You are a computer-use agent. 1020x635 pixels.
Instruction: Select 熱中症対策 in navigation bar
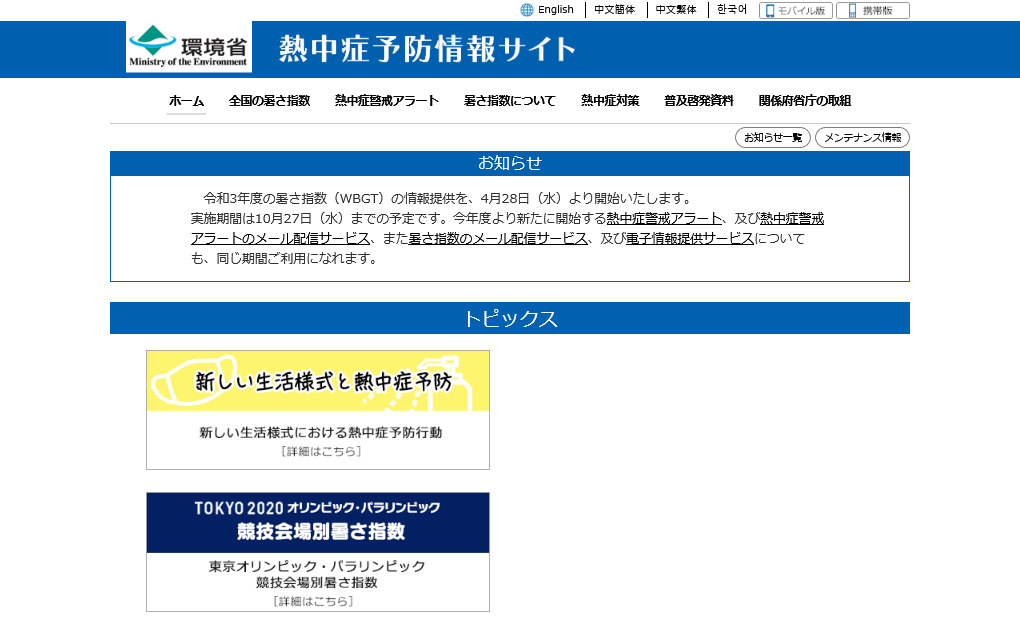click(610, 101)
